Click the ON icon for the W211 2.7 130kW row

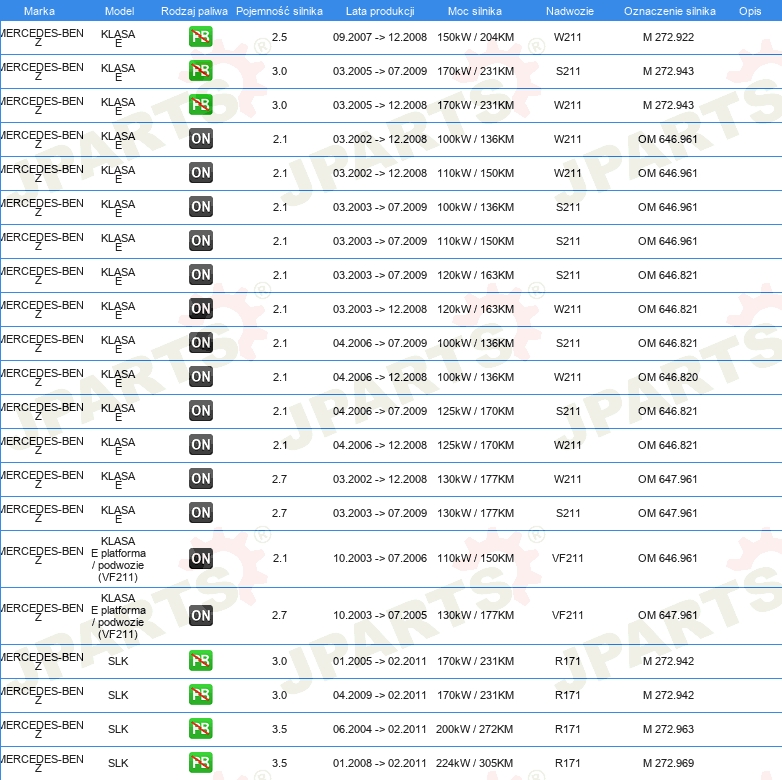tap(200, 479)
